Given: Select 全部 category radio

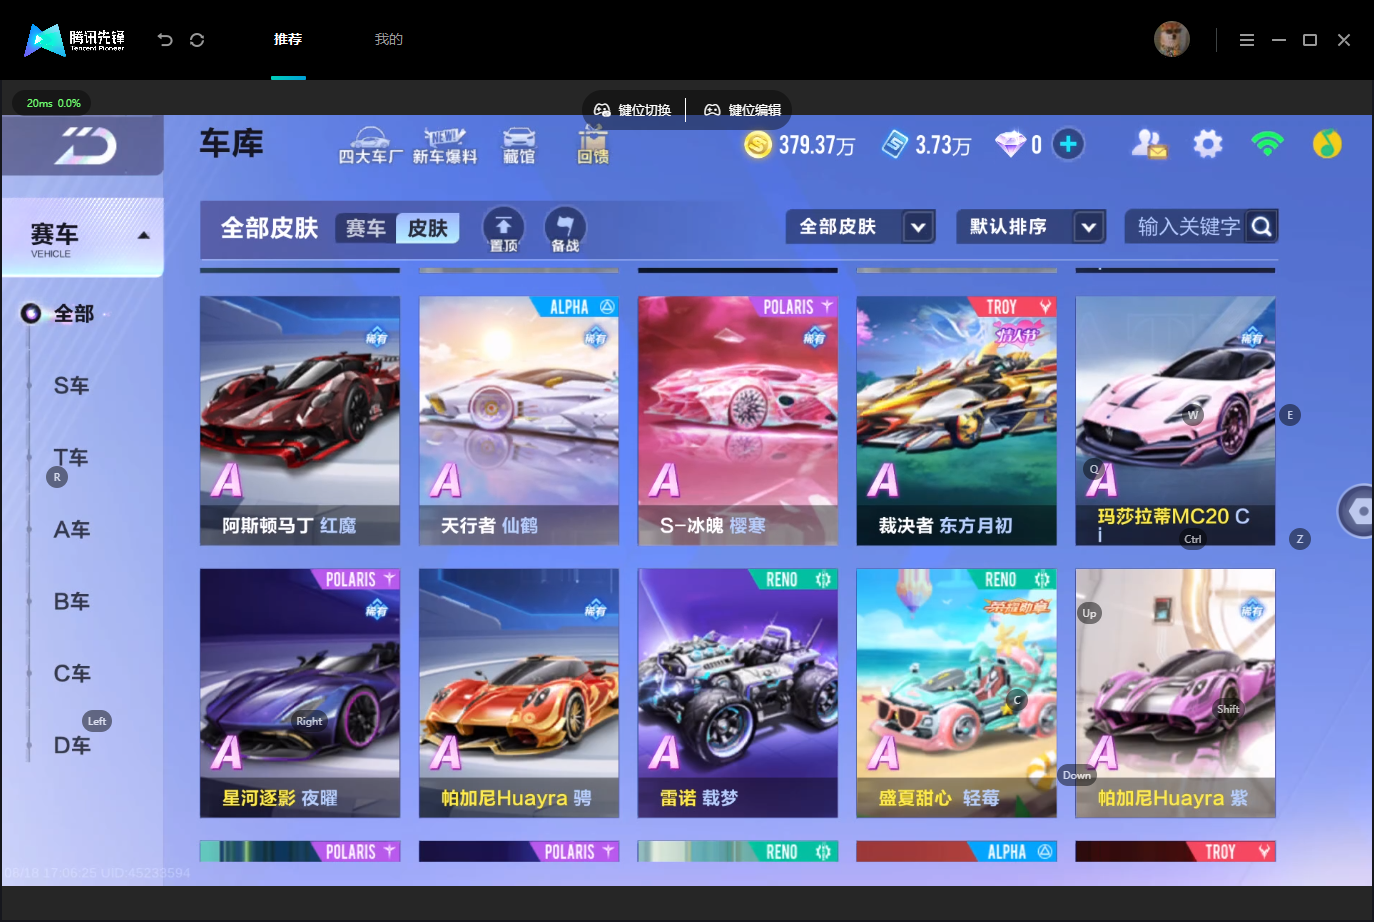Looking at the screenshot, I should (x=32, y=314).
